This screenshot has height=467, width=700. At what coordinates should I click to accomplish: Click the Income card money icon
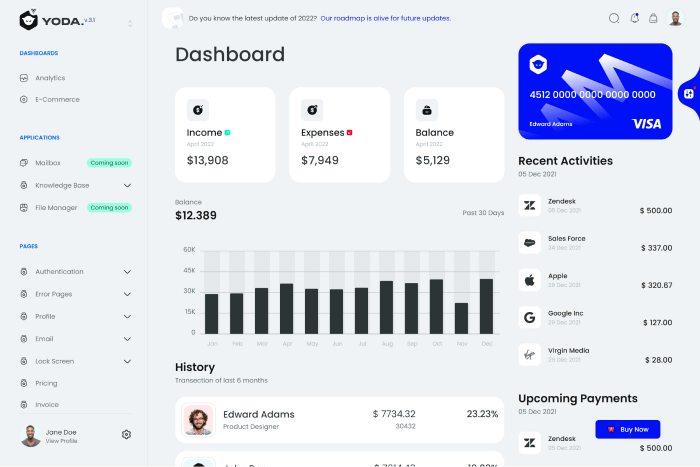tap(198, 110)
